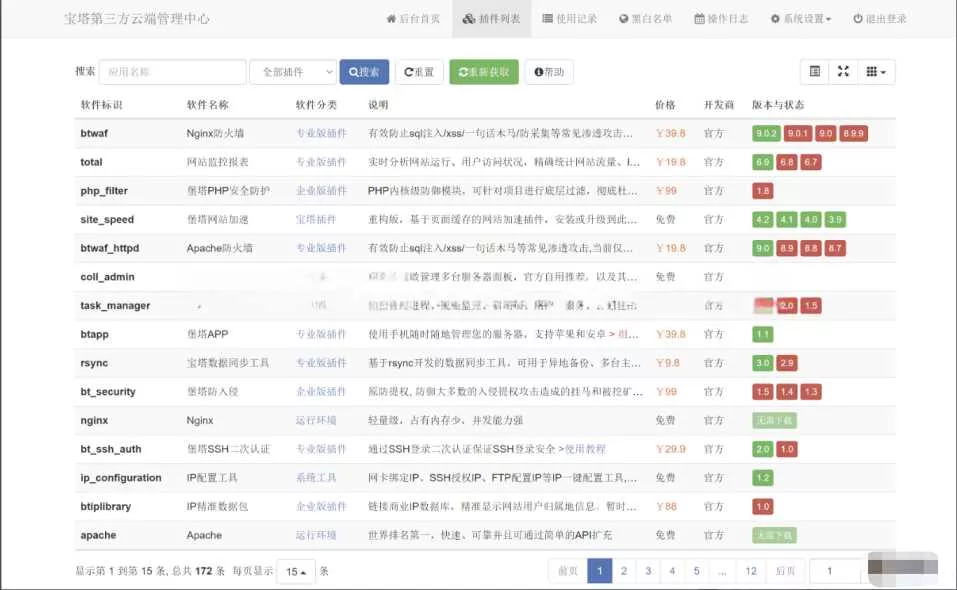Viewport: 957px width, 590px height.
Task: Click the Apache防火墙 software name
Action: click(220, 248)
